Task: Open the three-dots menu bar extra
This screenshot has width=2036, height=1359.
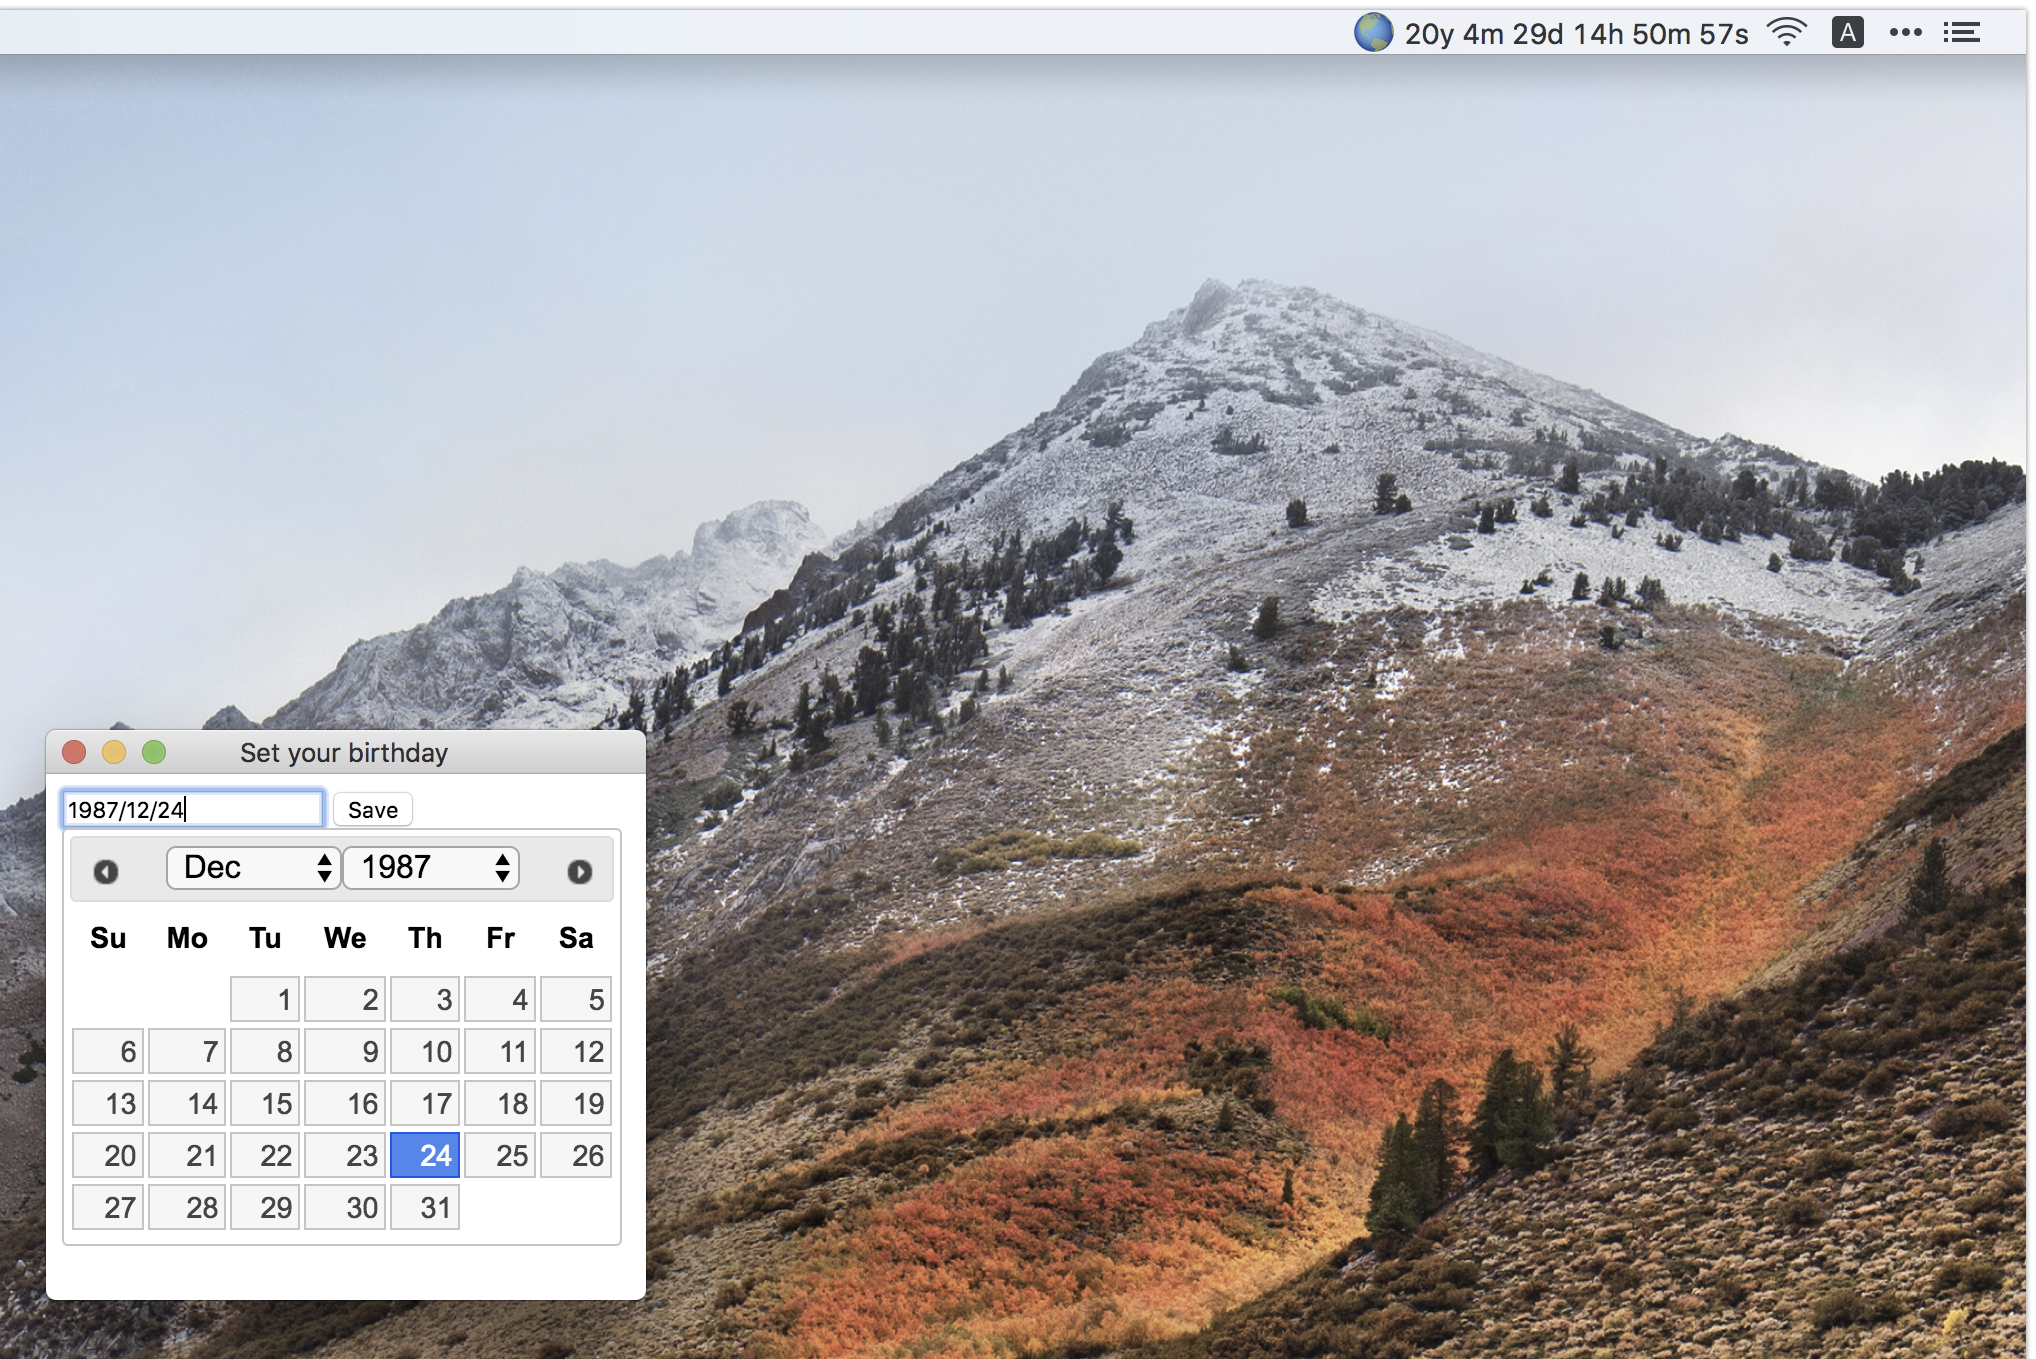Action: (1905, 33)
